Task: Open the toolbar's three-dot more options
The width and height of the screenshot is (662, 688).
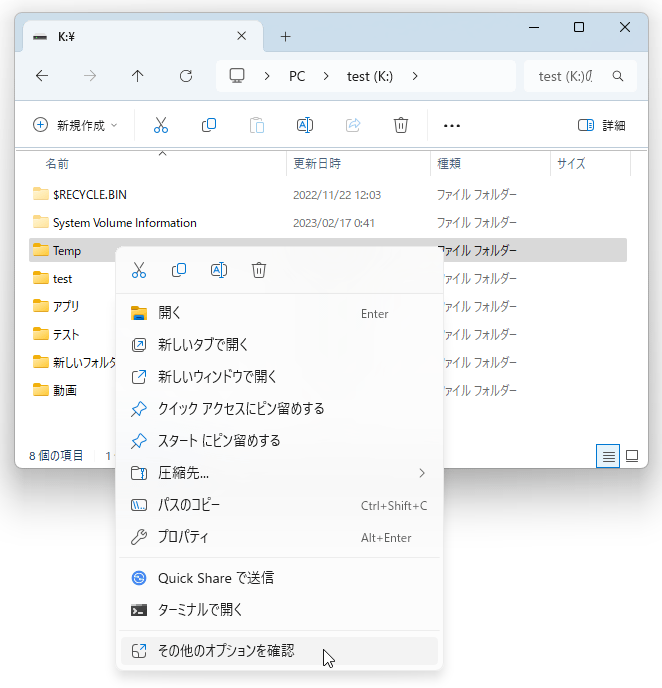Action: point(451,125)
